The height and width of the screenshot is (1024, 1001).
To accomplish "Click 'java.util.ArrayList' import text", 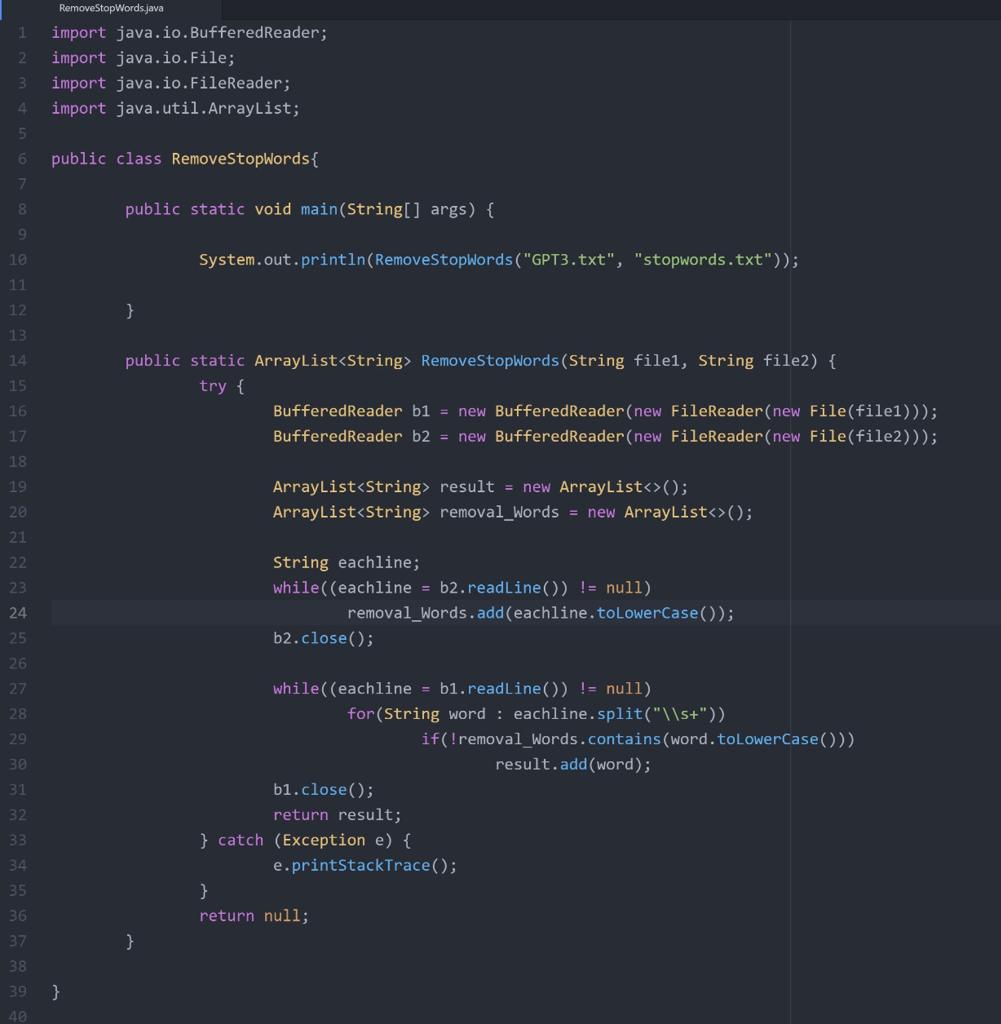I will click(204, 108).
